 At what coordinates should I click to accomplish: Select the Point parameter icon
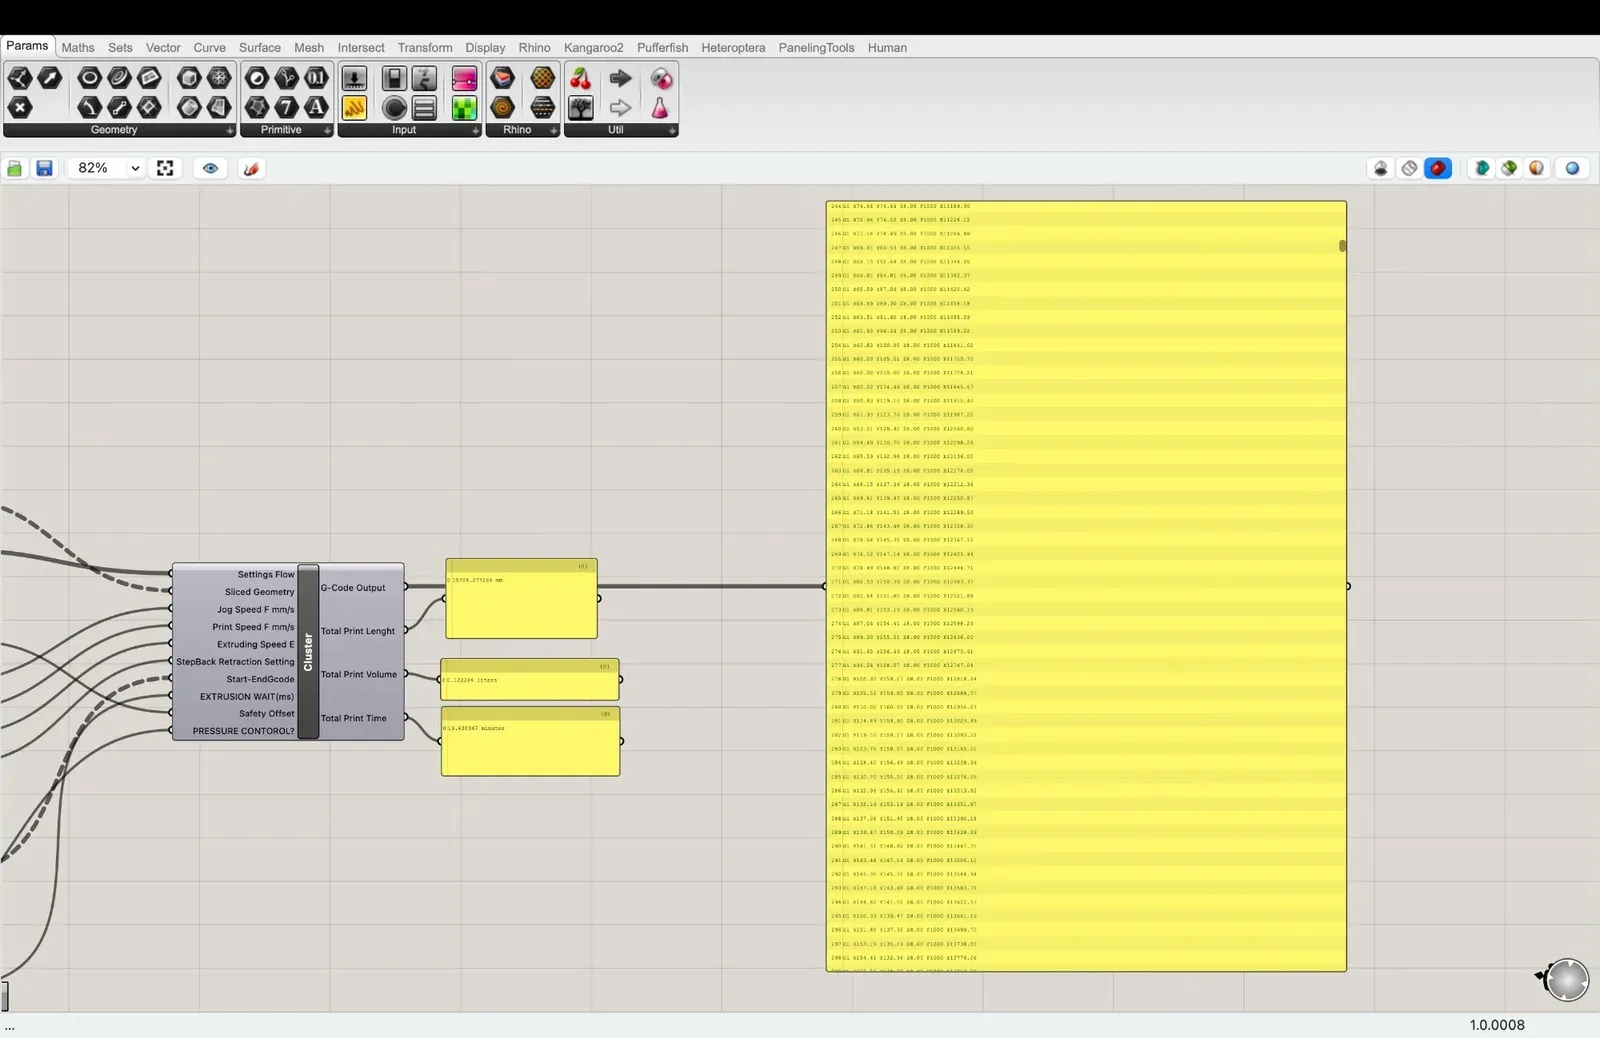(20, 78)
